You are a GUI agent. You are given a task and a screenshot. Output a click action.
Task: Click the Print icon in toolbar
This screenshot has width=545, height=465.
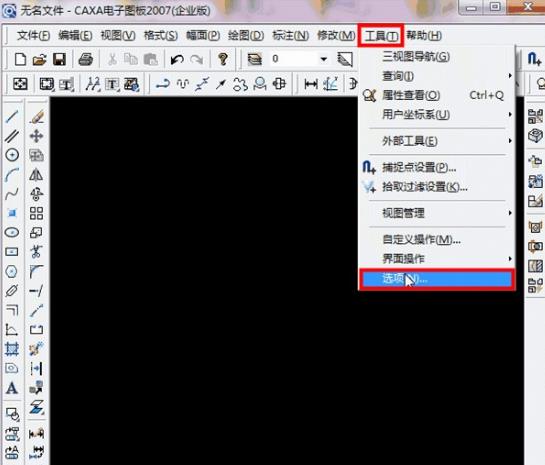(86, 59)
